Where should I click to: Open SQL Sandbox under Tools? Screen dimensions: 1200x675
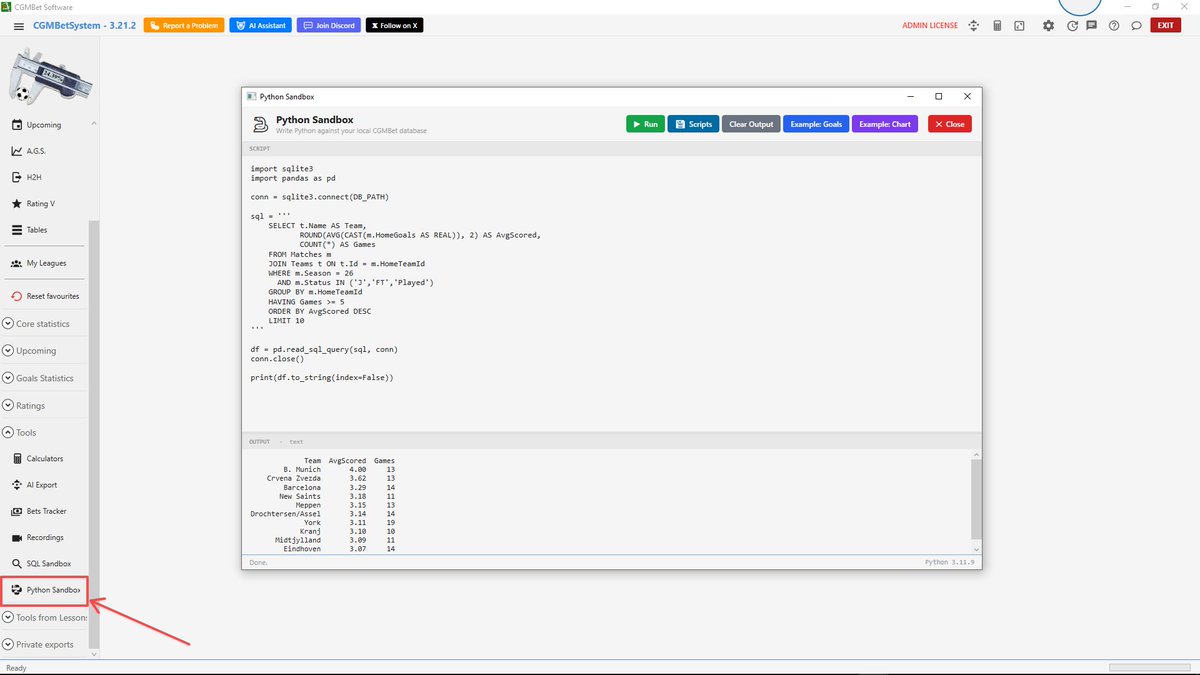pyautogui.click(x=44, y=564)
